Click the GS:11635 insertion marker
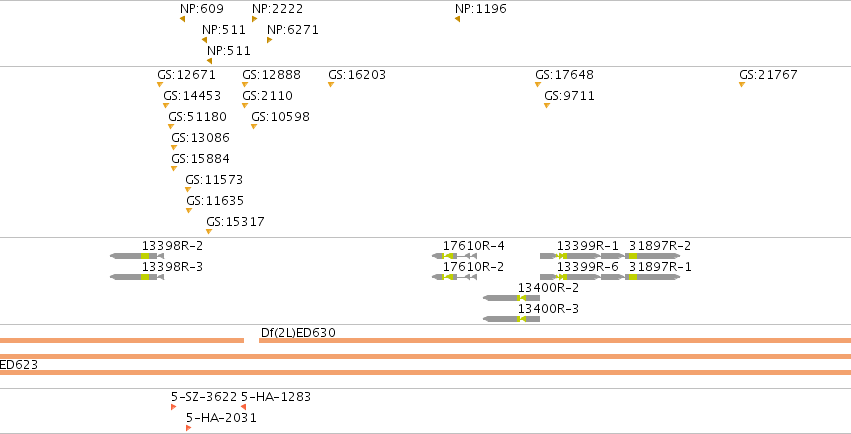 (x=189, y=210)
